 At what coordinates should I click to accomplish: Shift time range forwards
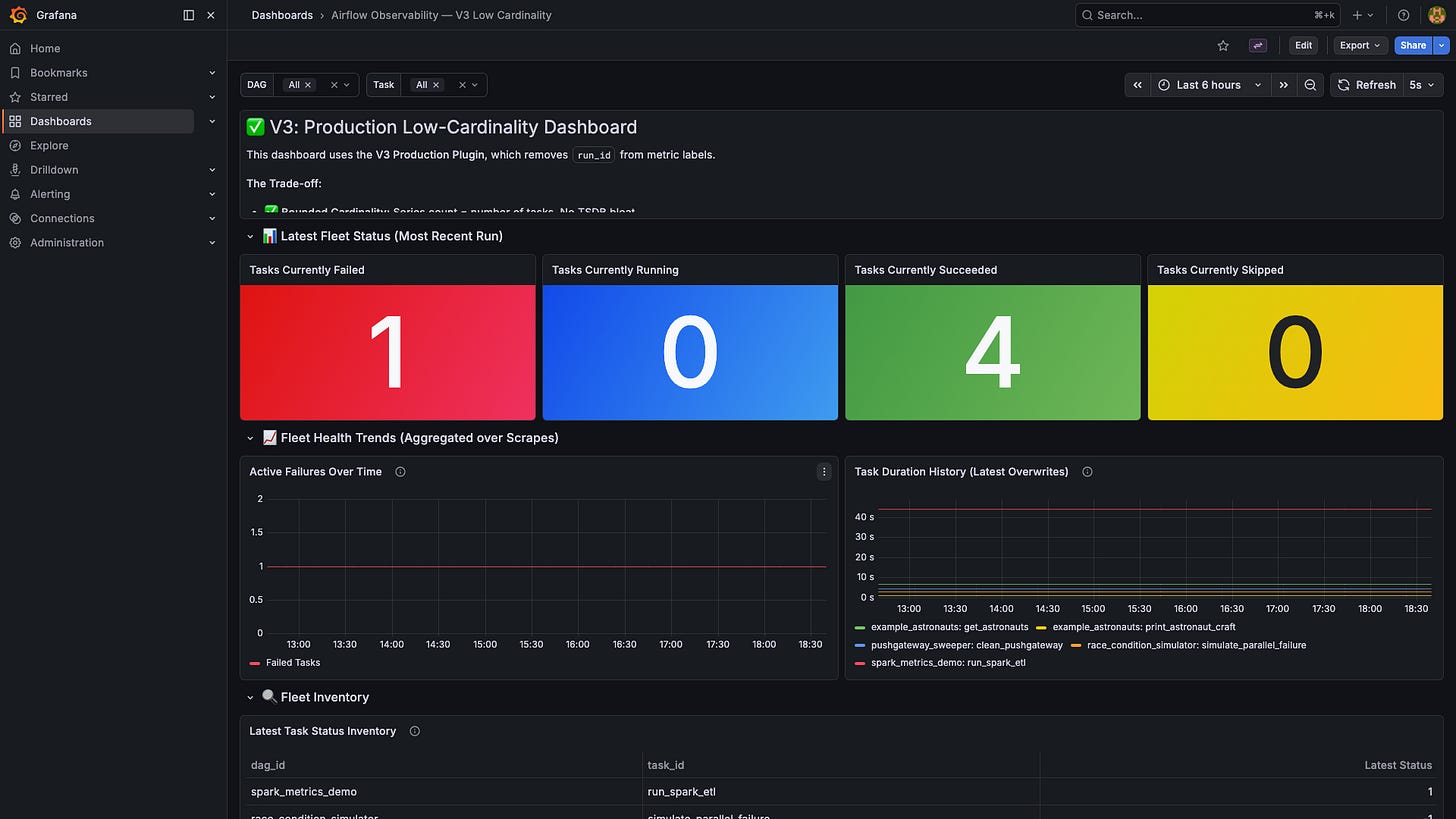tap(1283, 85)
